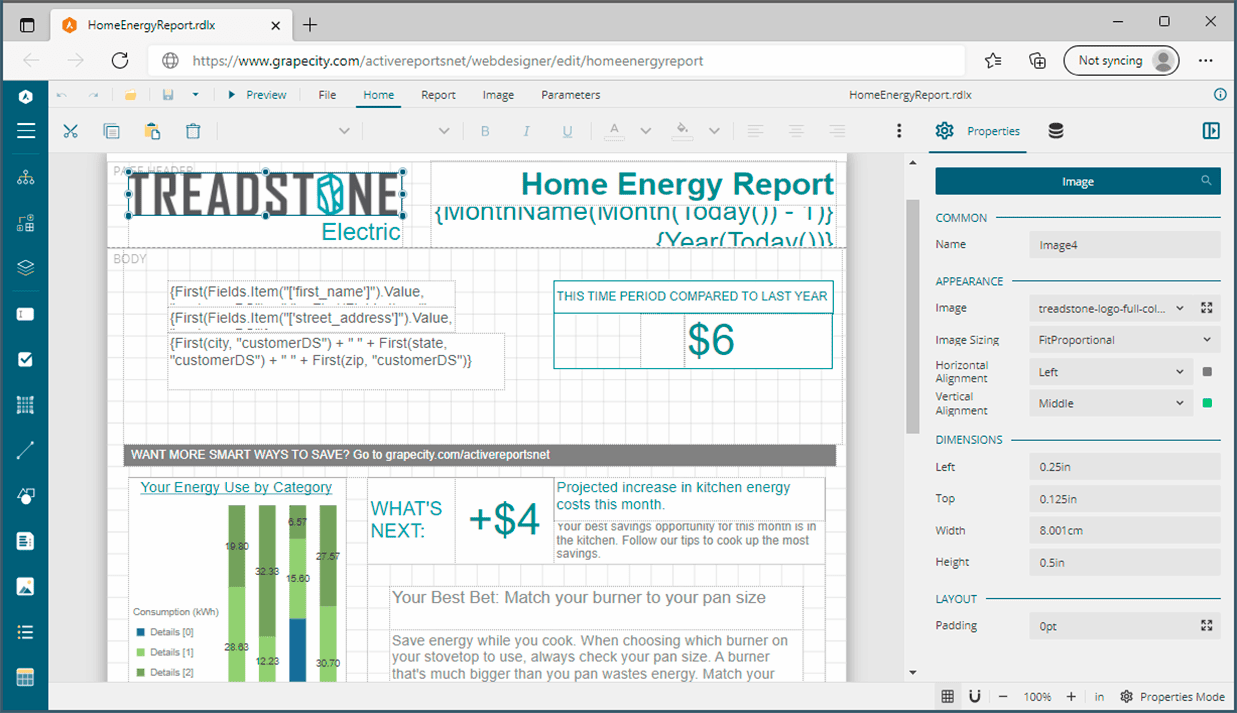Viewport: 1237px width, 713px height.
Task: Click the gray square beside Horizontal Alignment
Action: click(x=1207, y=372)
